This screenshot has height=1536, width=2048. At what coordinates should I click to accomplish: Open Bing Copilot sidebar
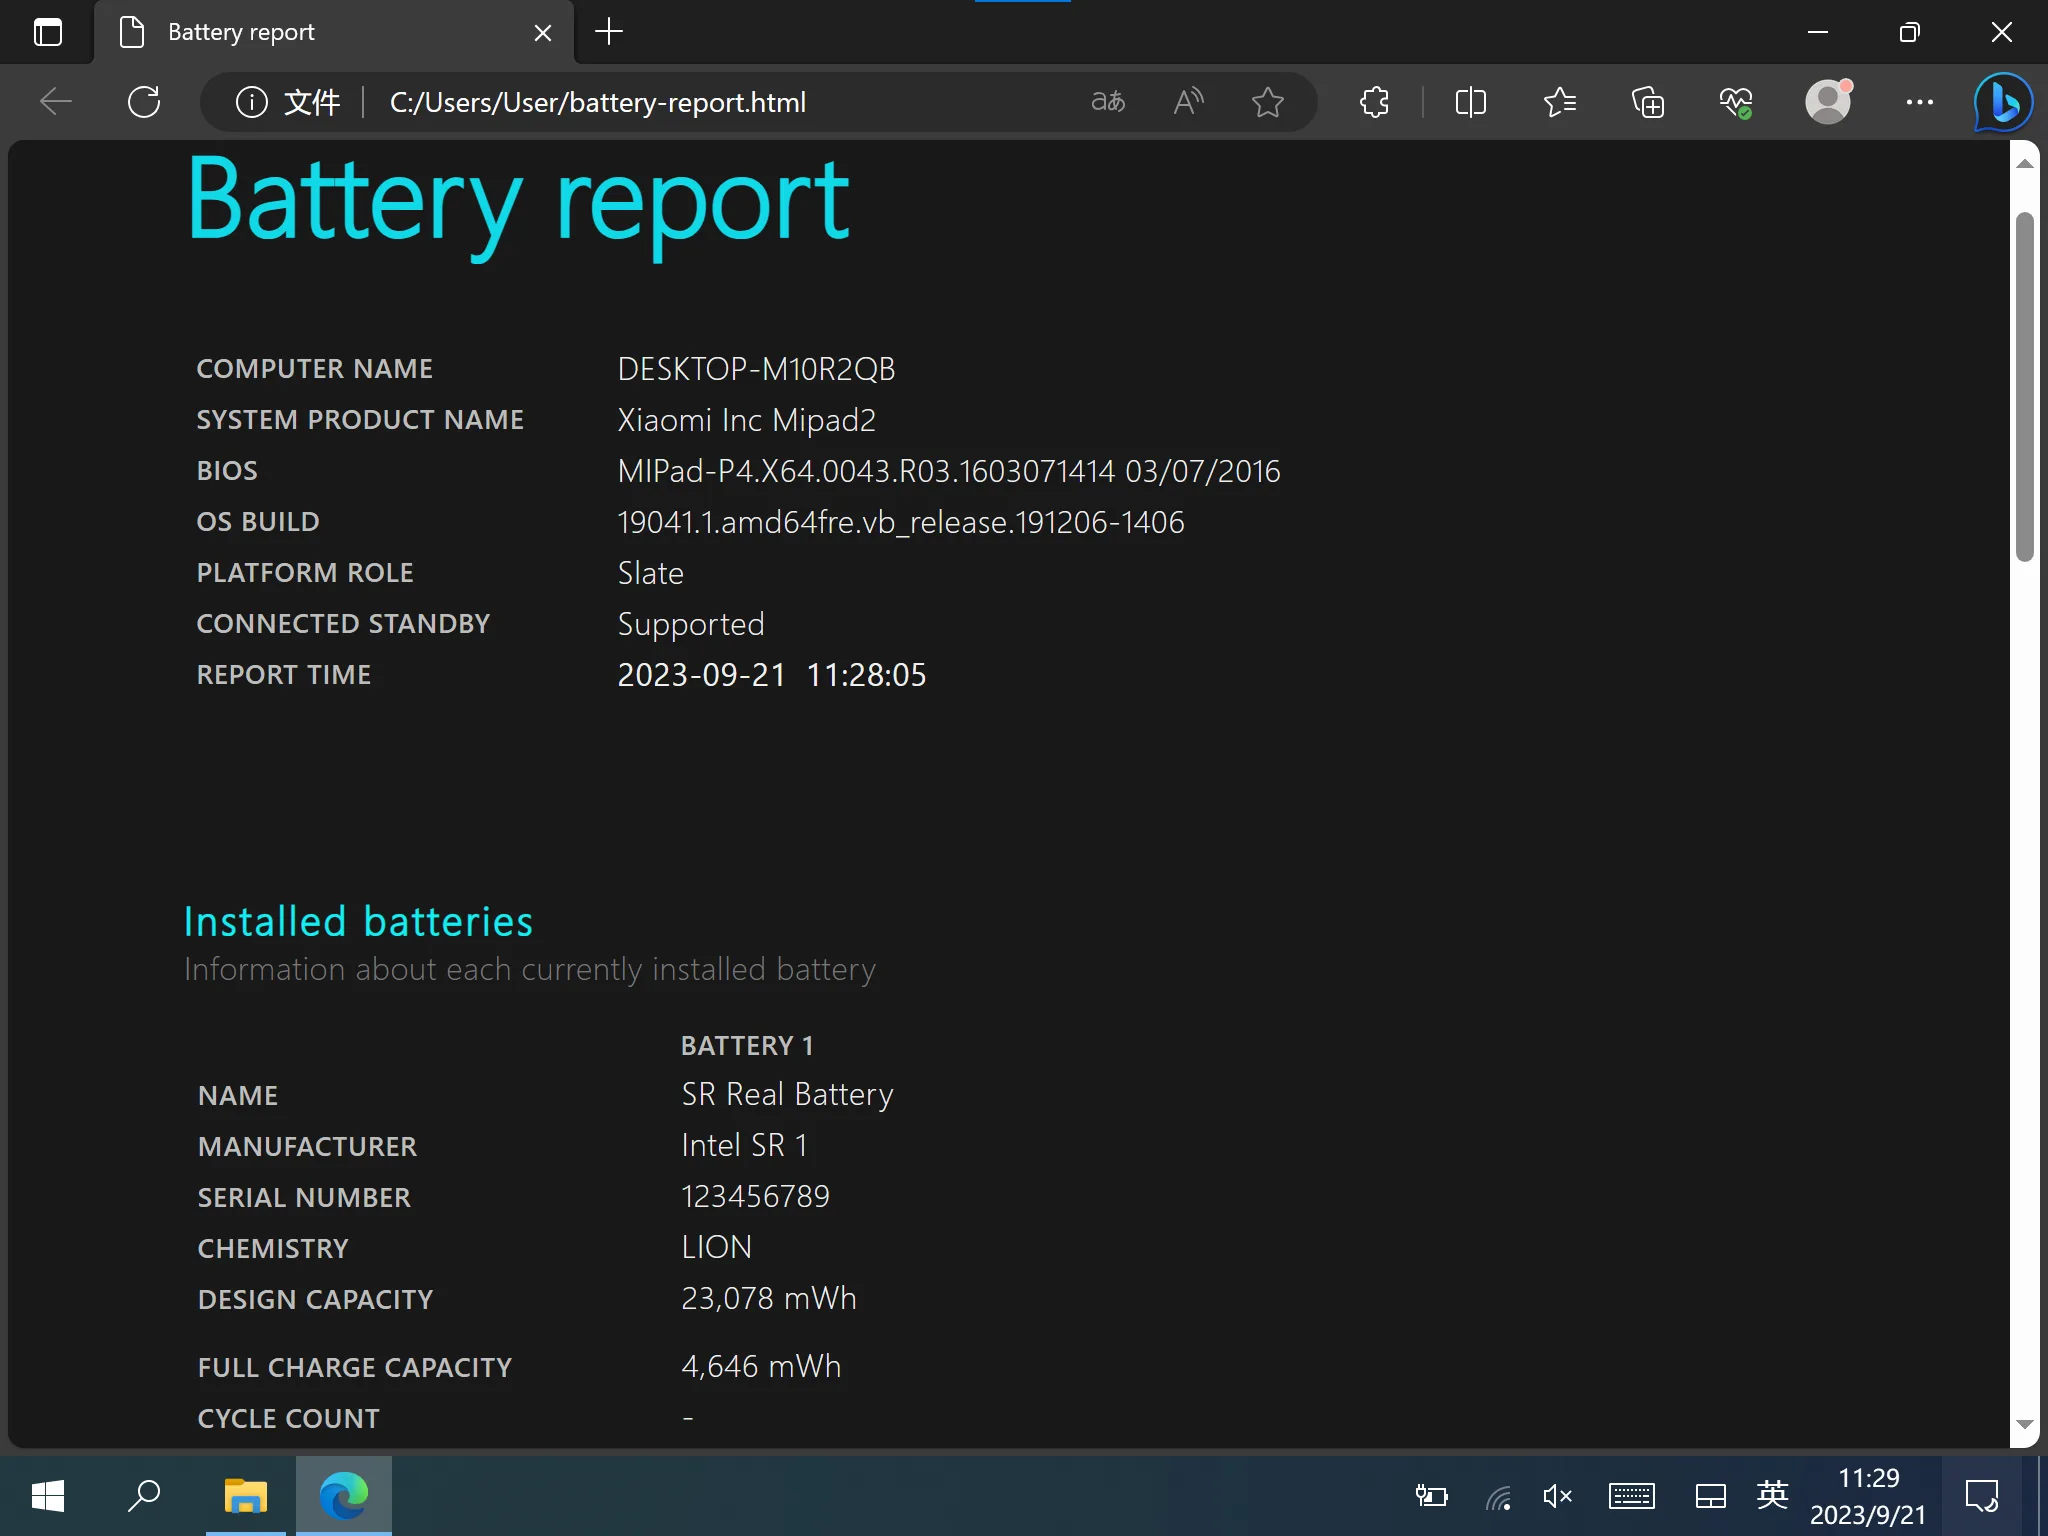point(2003,101)
